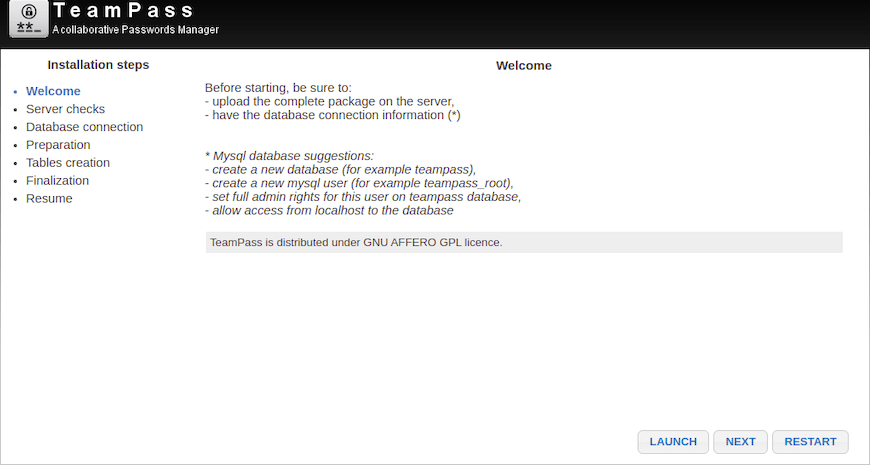Click the GNU AFFERO GPL licence notice

[x=524, y=242]
